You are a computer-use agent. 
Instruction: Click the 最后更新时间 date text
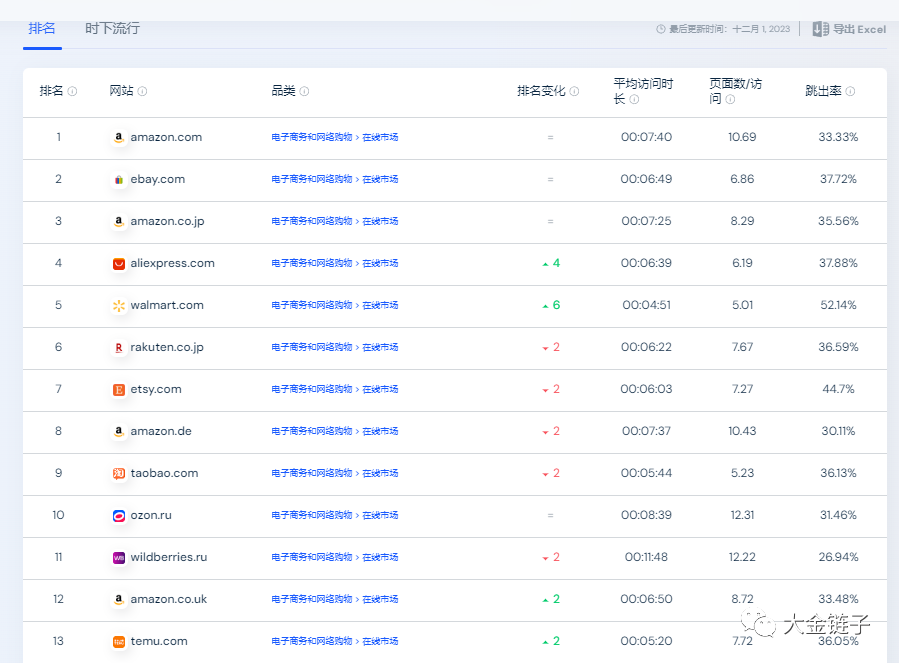click(x=729, y=29)
